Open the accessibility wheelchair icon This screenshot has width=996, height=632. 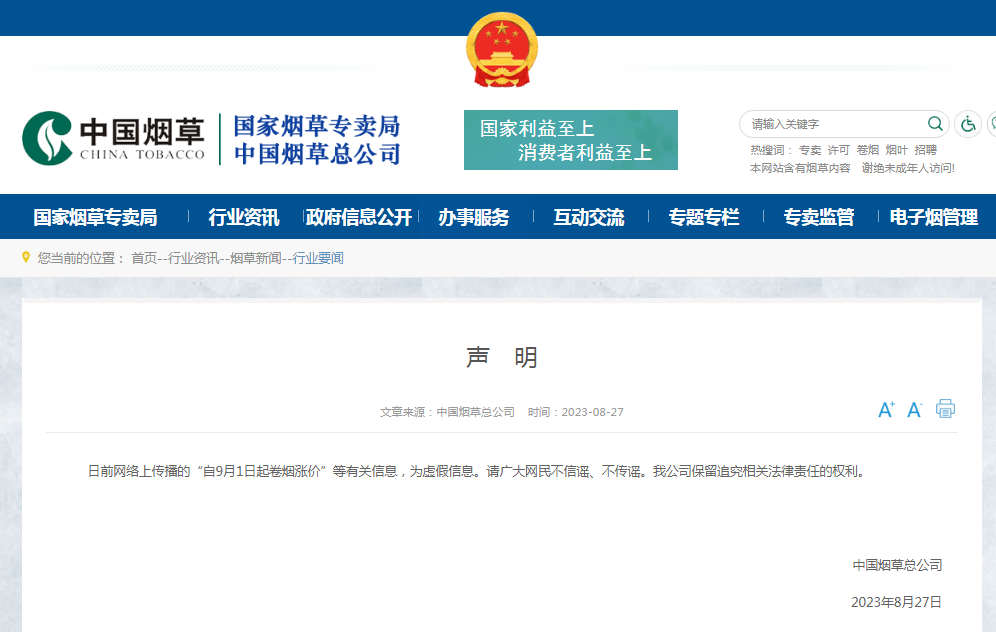click(968, 124)
